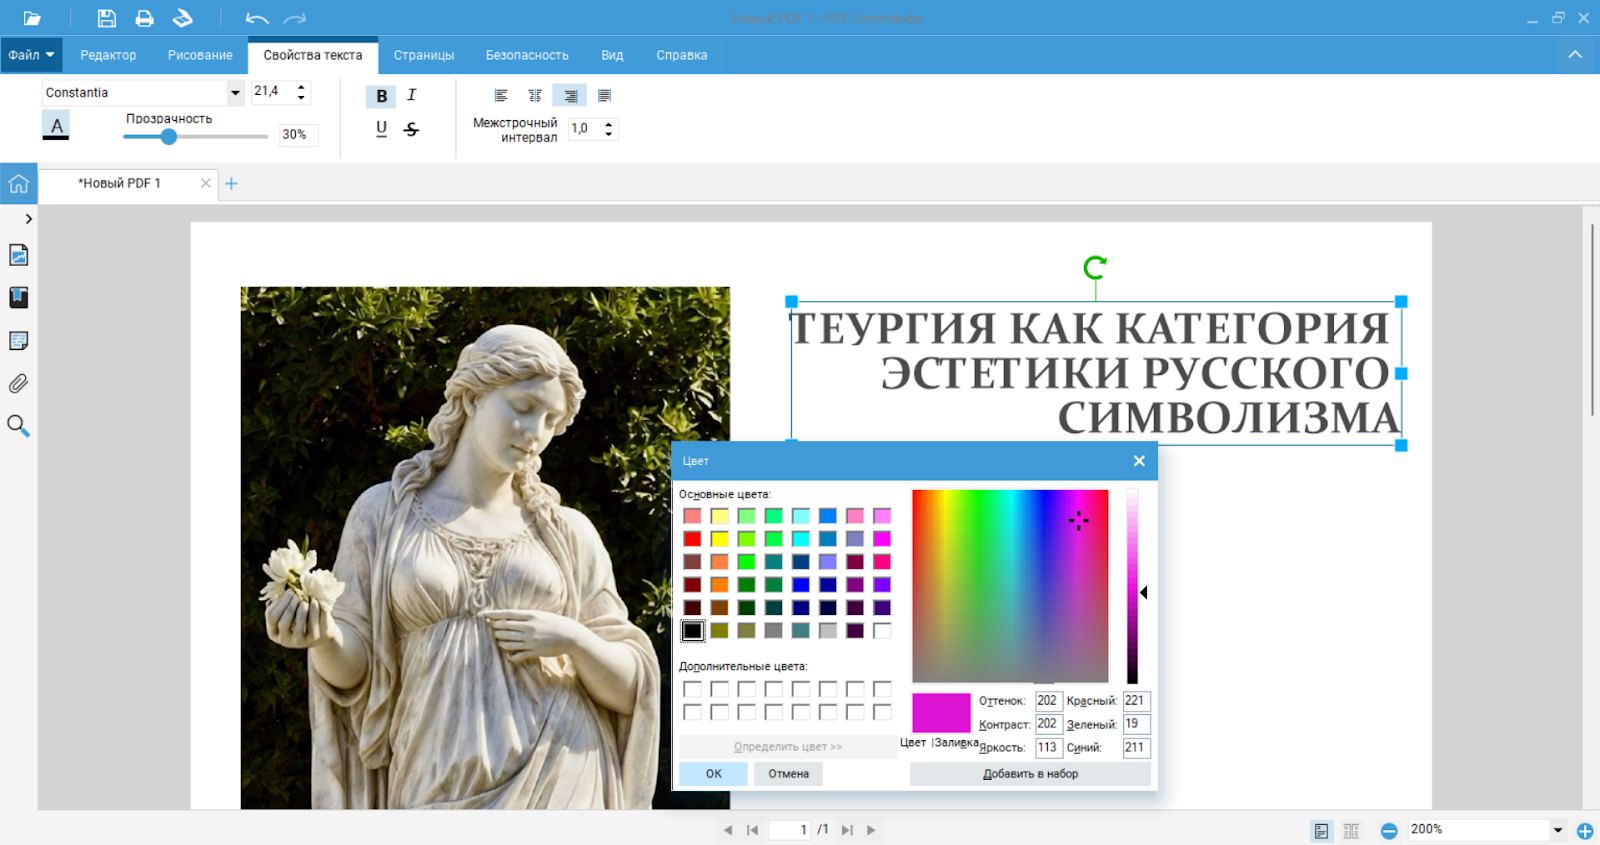Open the search magnifier in sidebar
Image resolution: width=1600 pixels, height=845 pixels.
coord(18,426)
